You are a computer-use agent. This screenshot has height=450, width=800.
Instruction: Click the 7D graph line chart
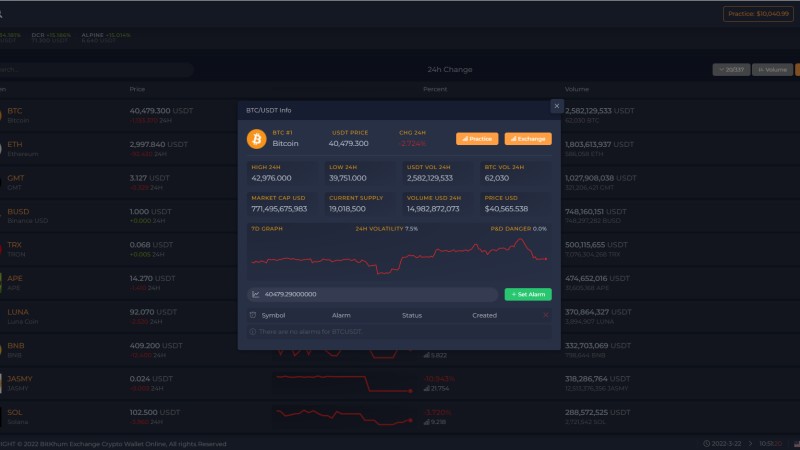coord(399,256)
